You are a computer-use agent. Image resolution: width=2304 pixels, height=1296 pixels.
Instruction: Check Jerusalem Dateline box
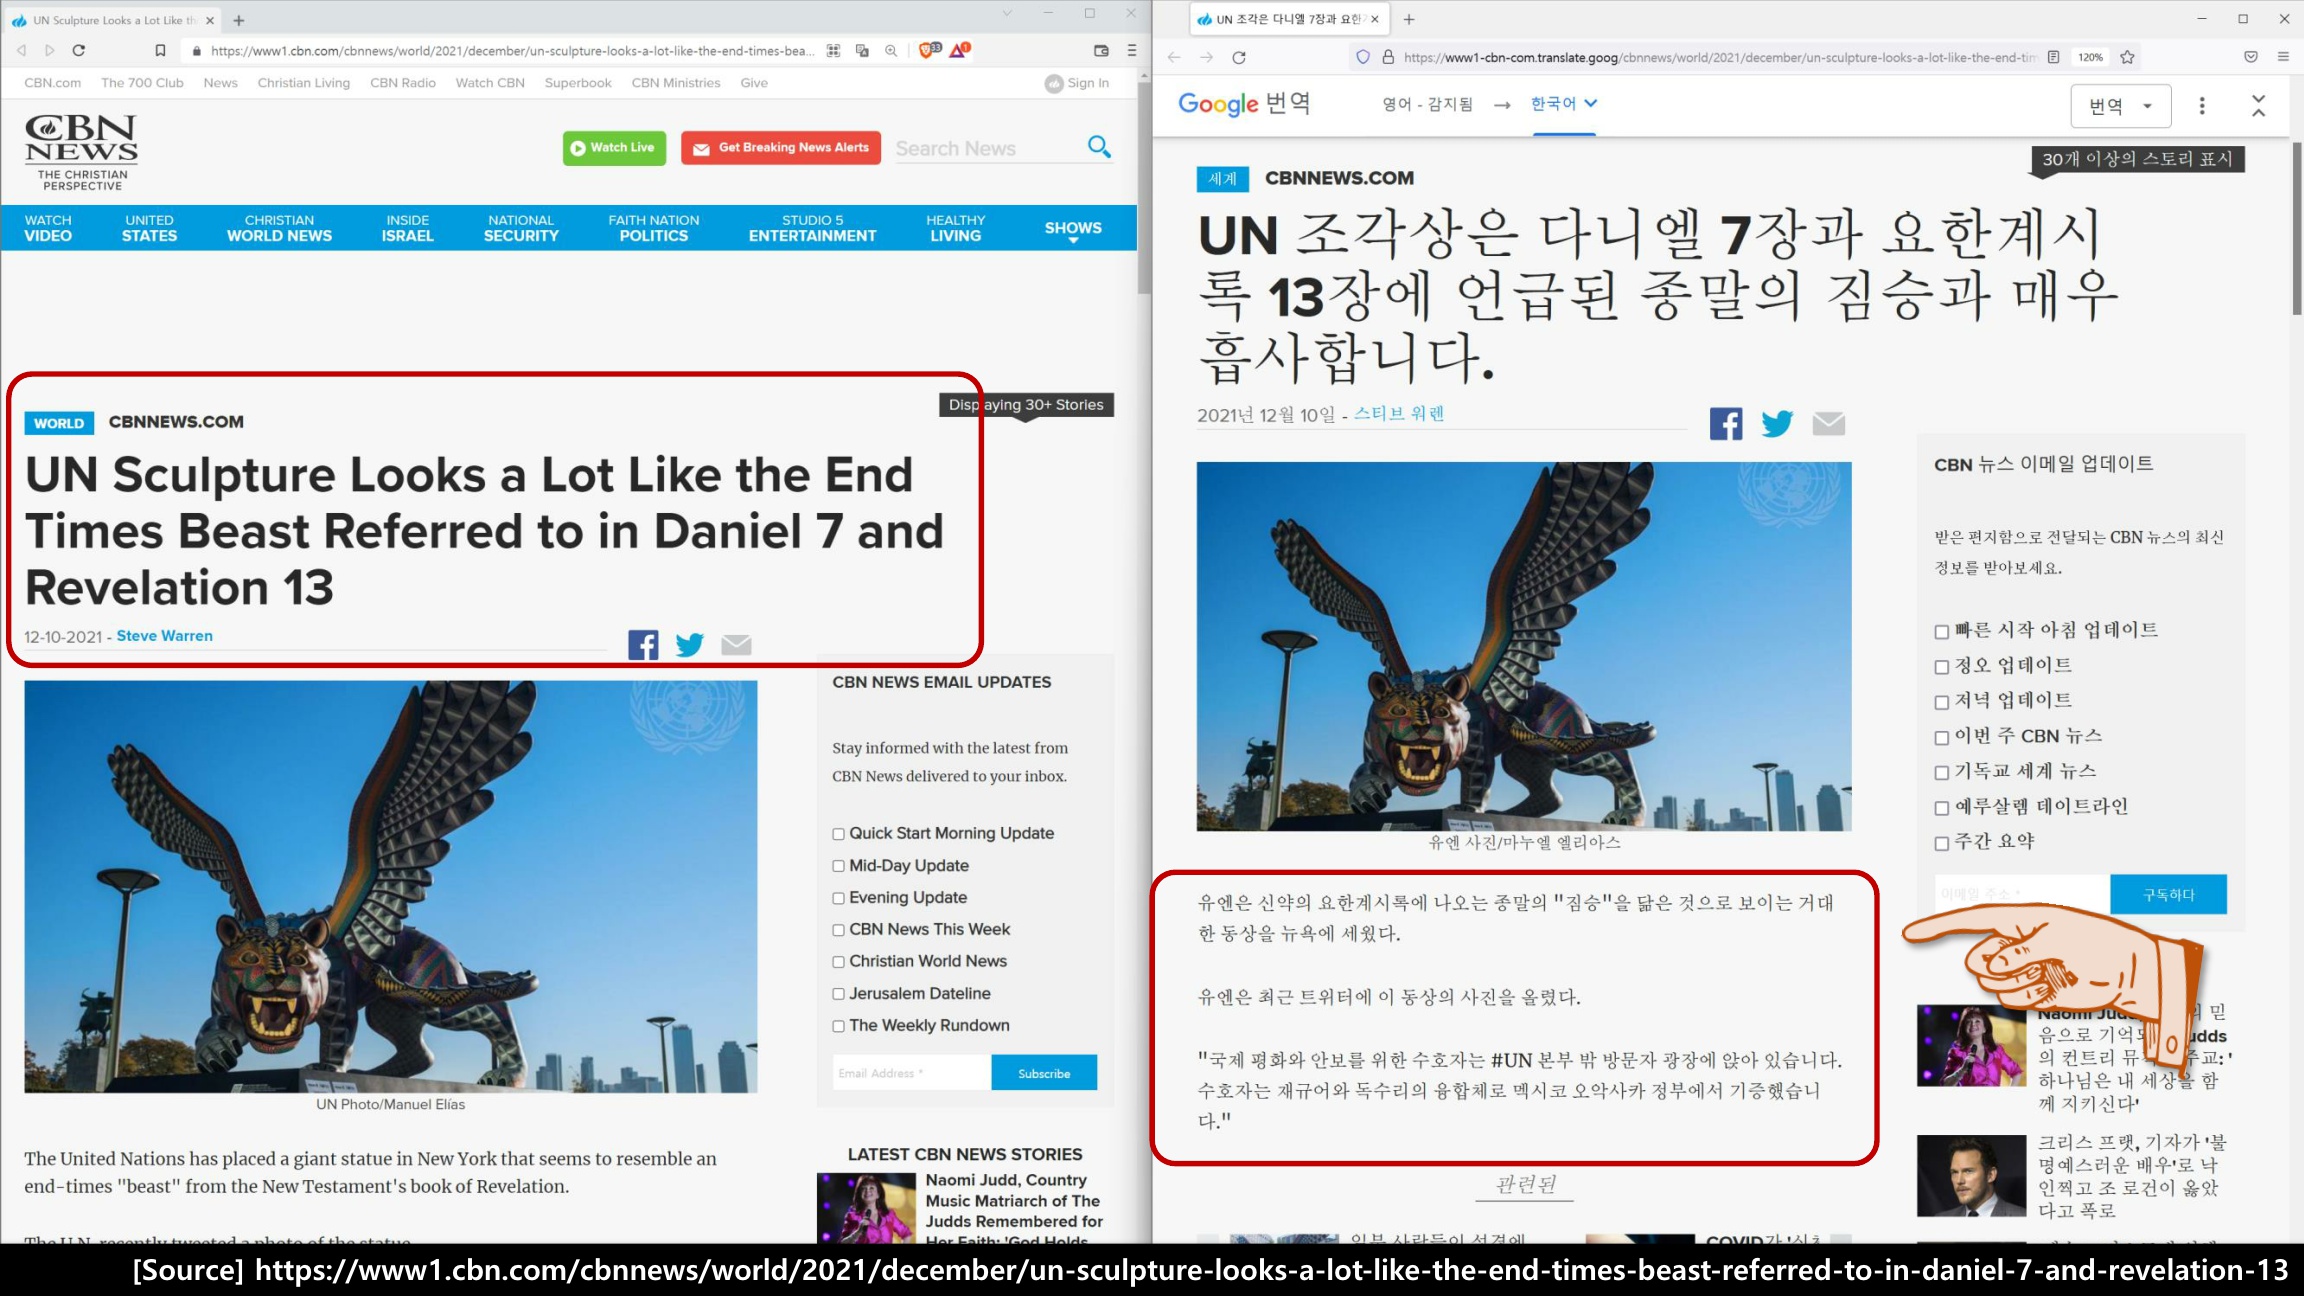click(x=839, y=994)
